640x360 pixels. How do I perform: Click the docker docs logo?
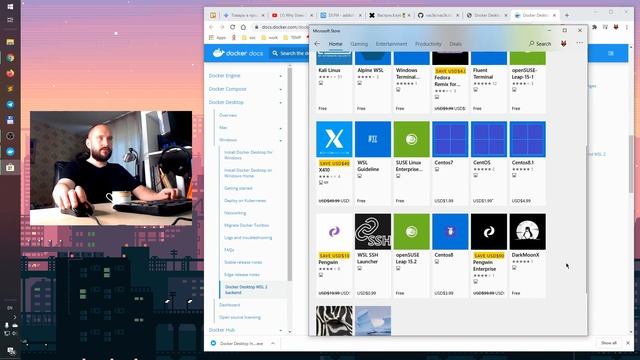pos(238,53)
